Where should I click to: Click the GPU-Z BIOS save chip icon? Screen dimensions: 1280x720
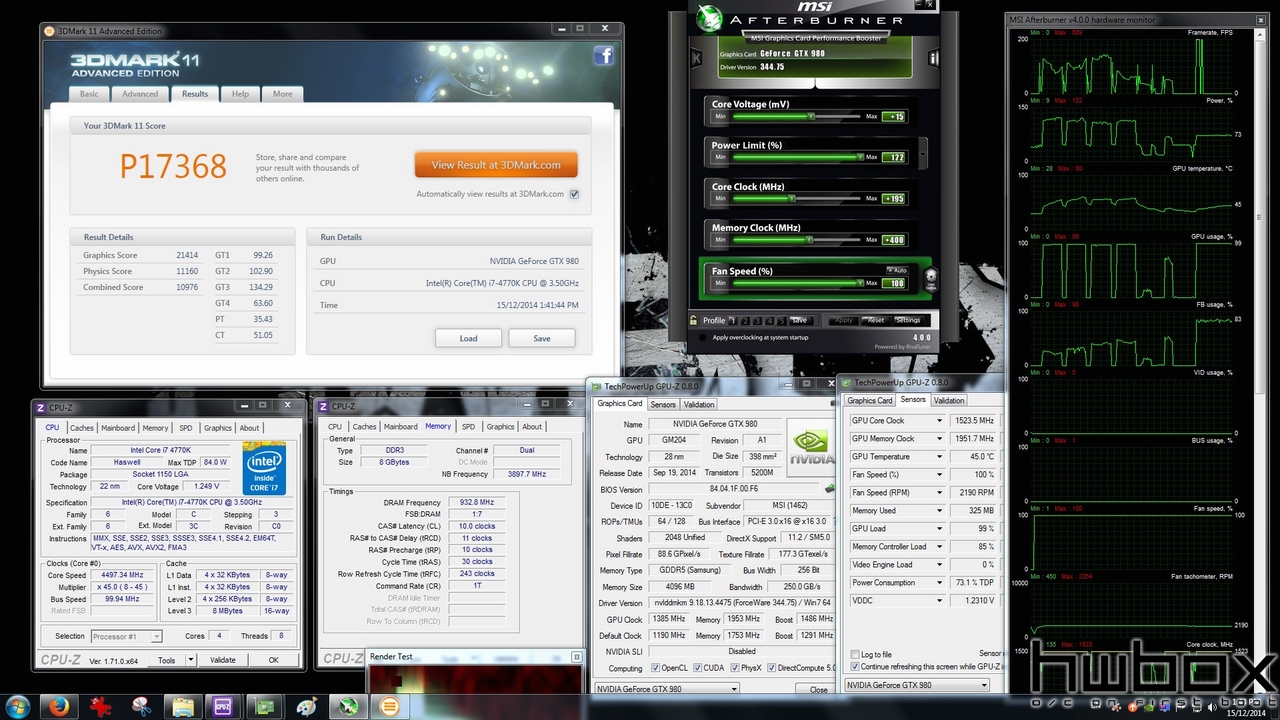(x=829, y=489)
